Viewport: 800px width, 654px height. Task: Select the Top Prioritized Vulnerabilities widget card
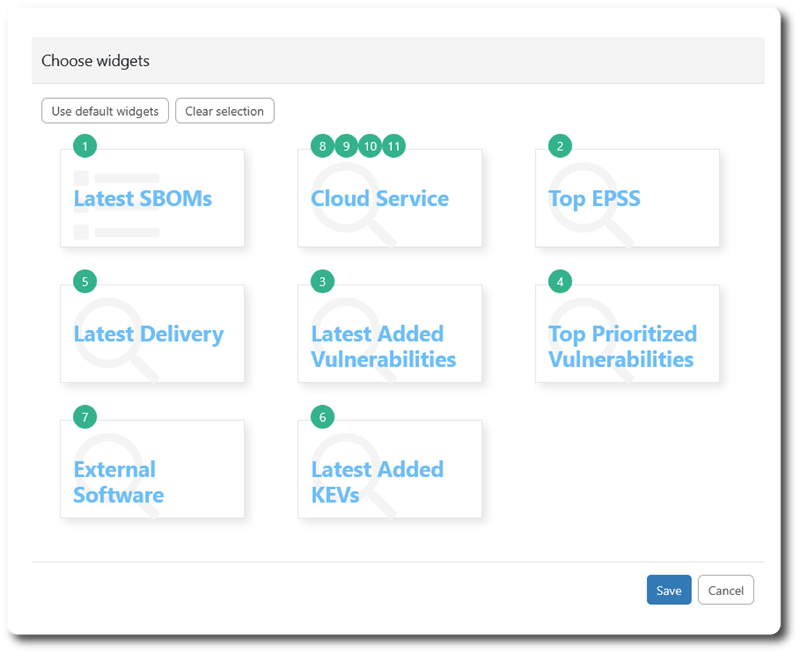tap(627, 334)
